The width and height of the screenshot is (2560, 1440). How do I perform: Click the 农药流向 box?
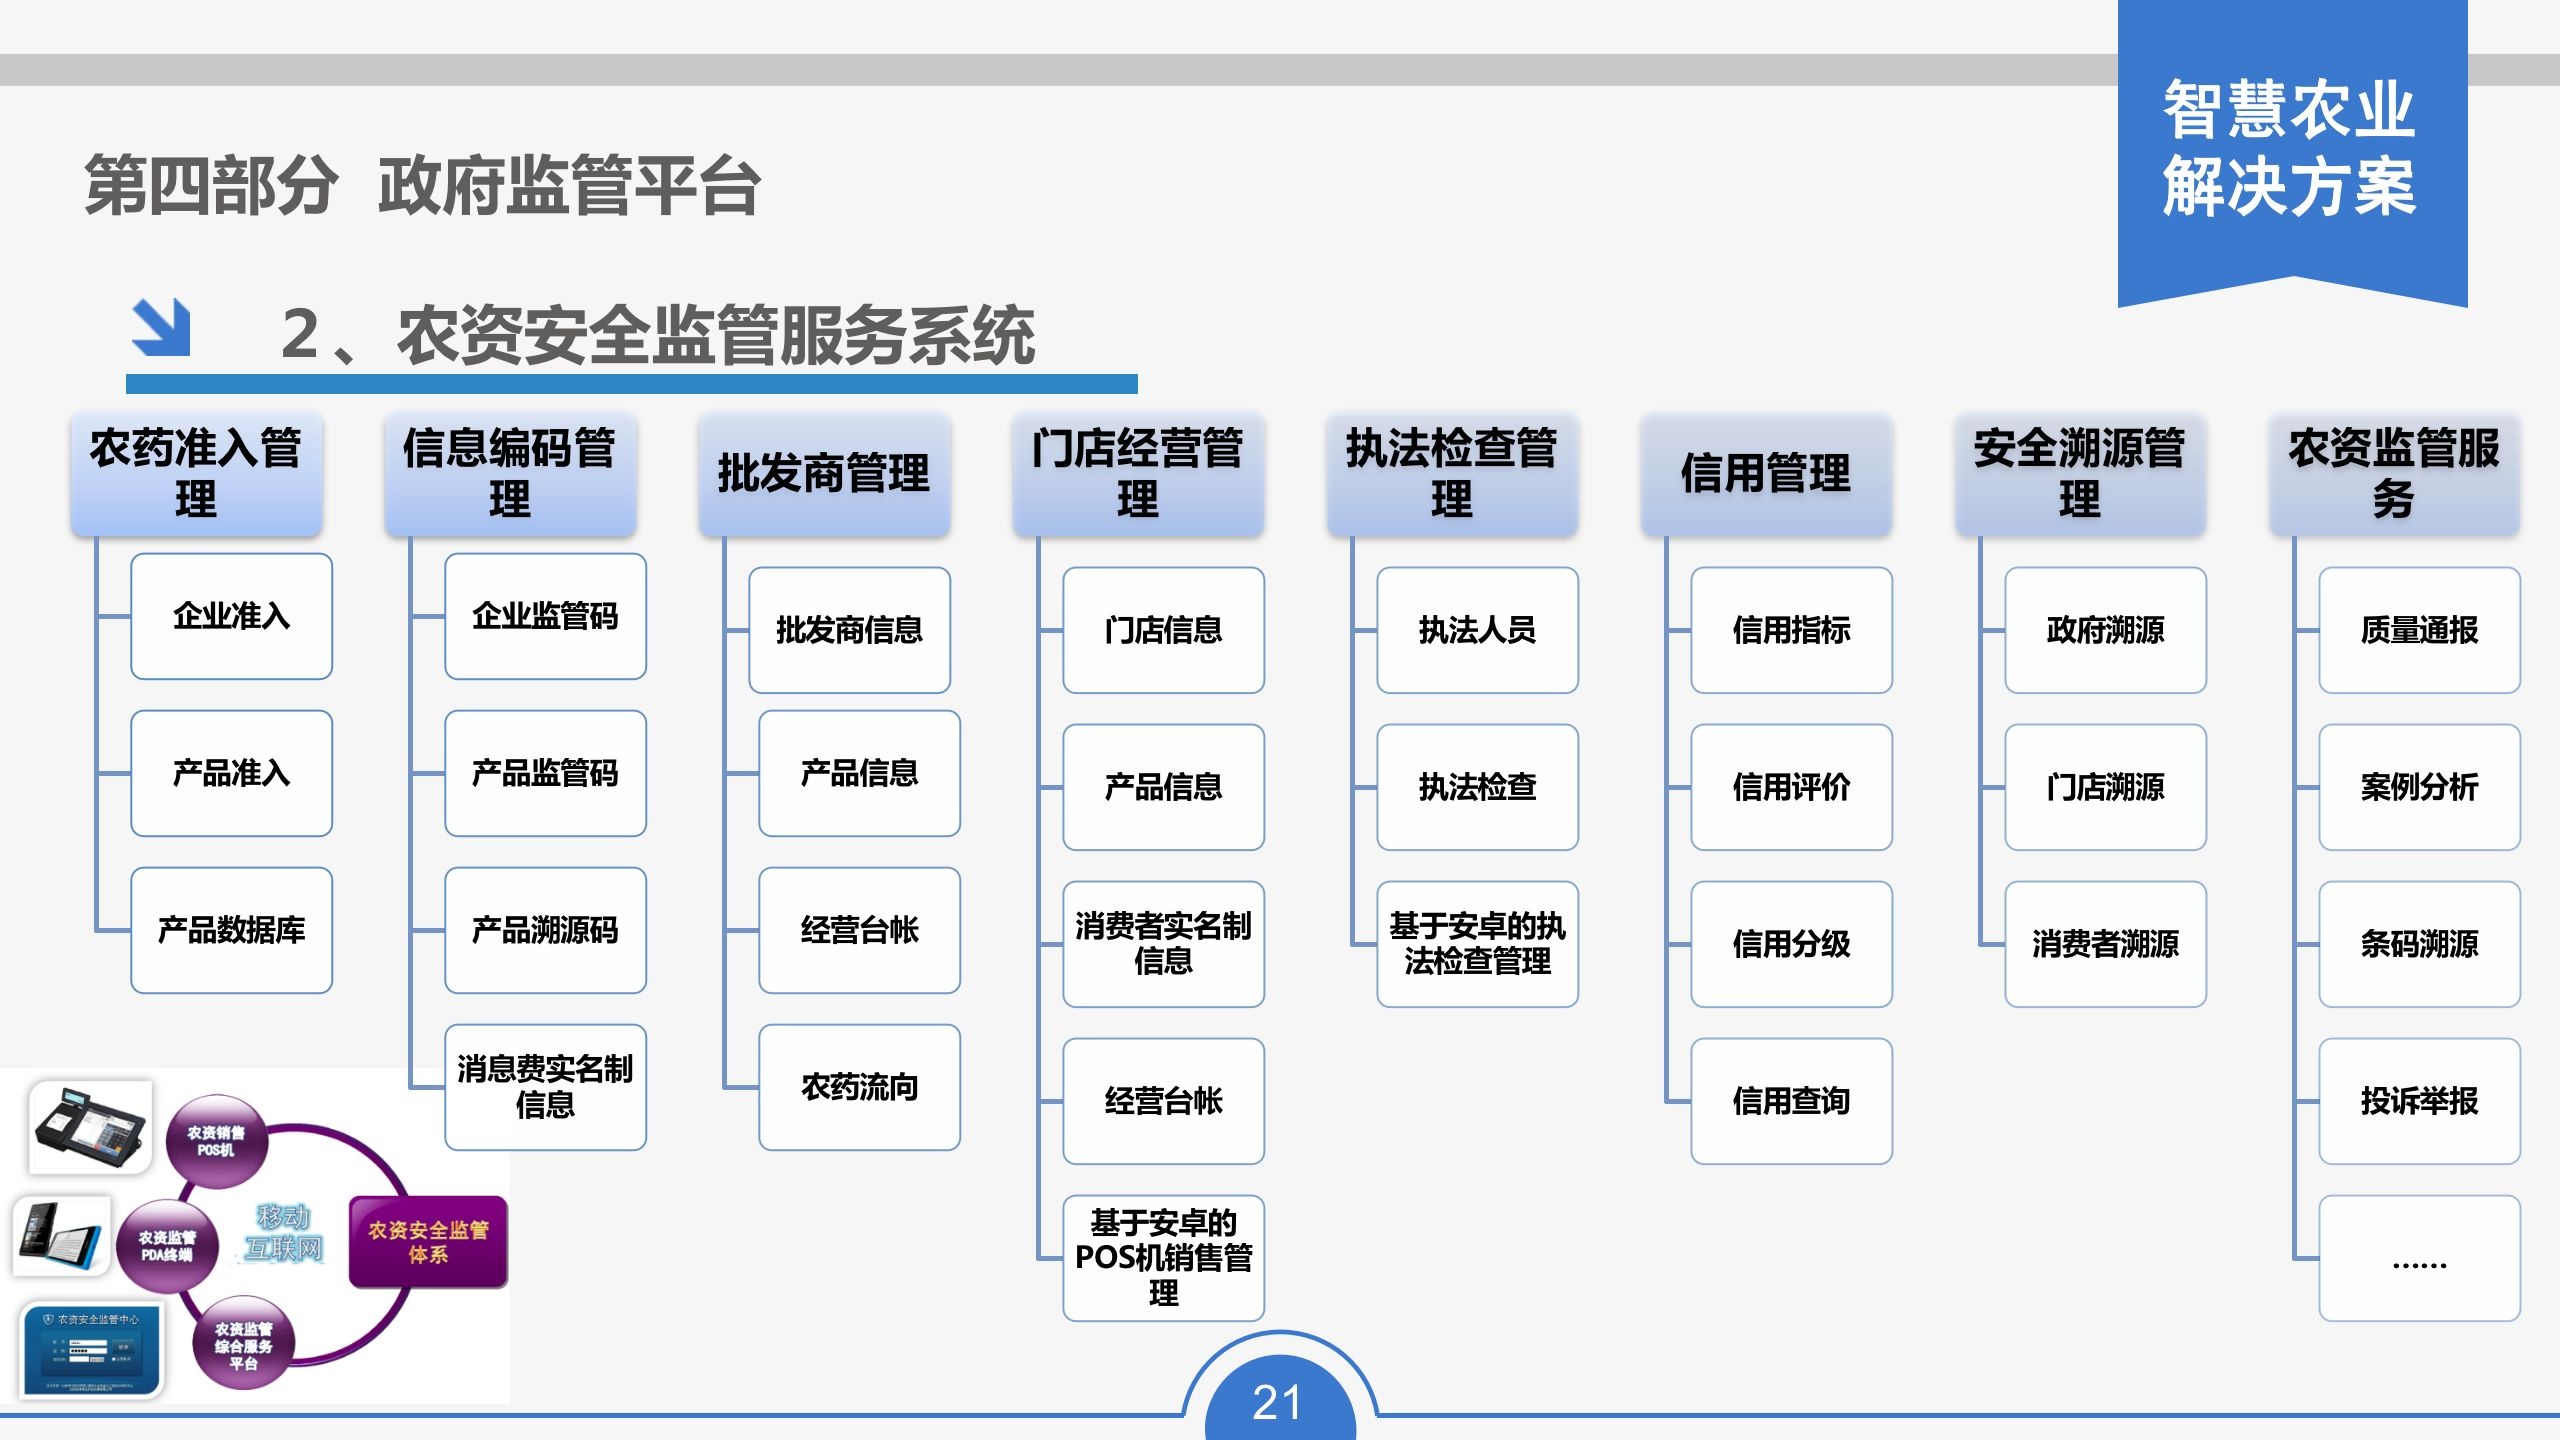tap(859, 1087)
